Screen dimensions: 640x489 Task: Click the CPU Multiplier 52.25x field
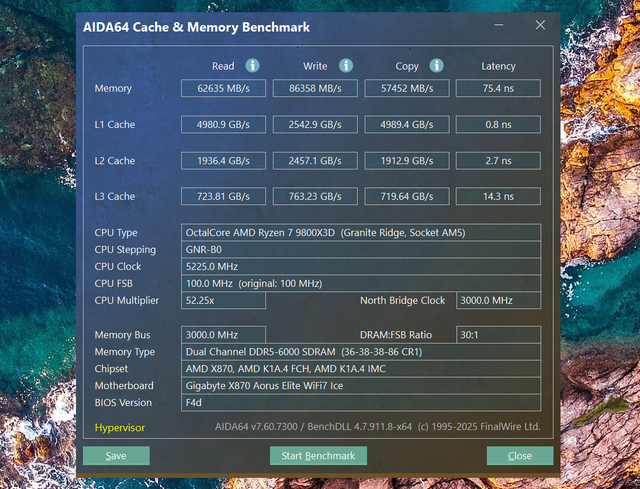223,300
